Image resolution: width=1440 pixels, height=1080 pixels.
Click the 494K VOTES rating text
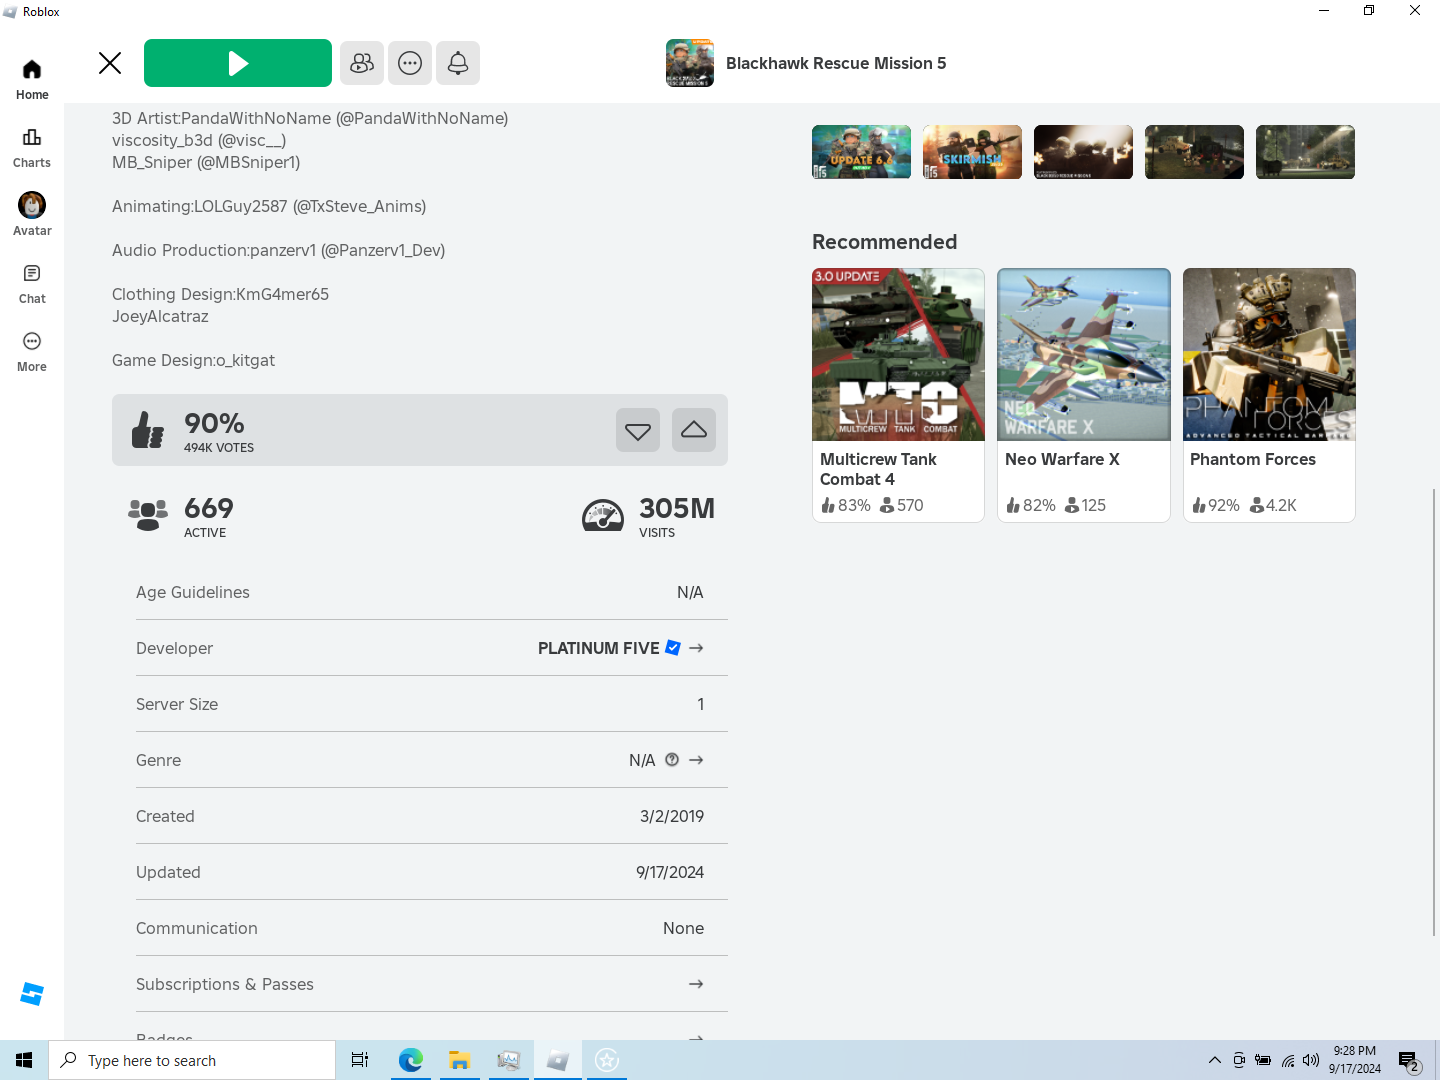pyautogui.click(x=219, y=448)
